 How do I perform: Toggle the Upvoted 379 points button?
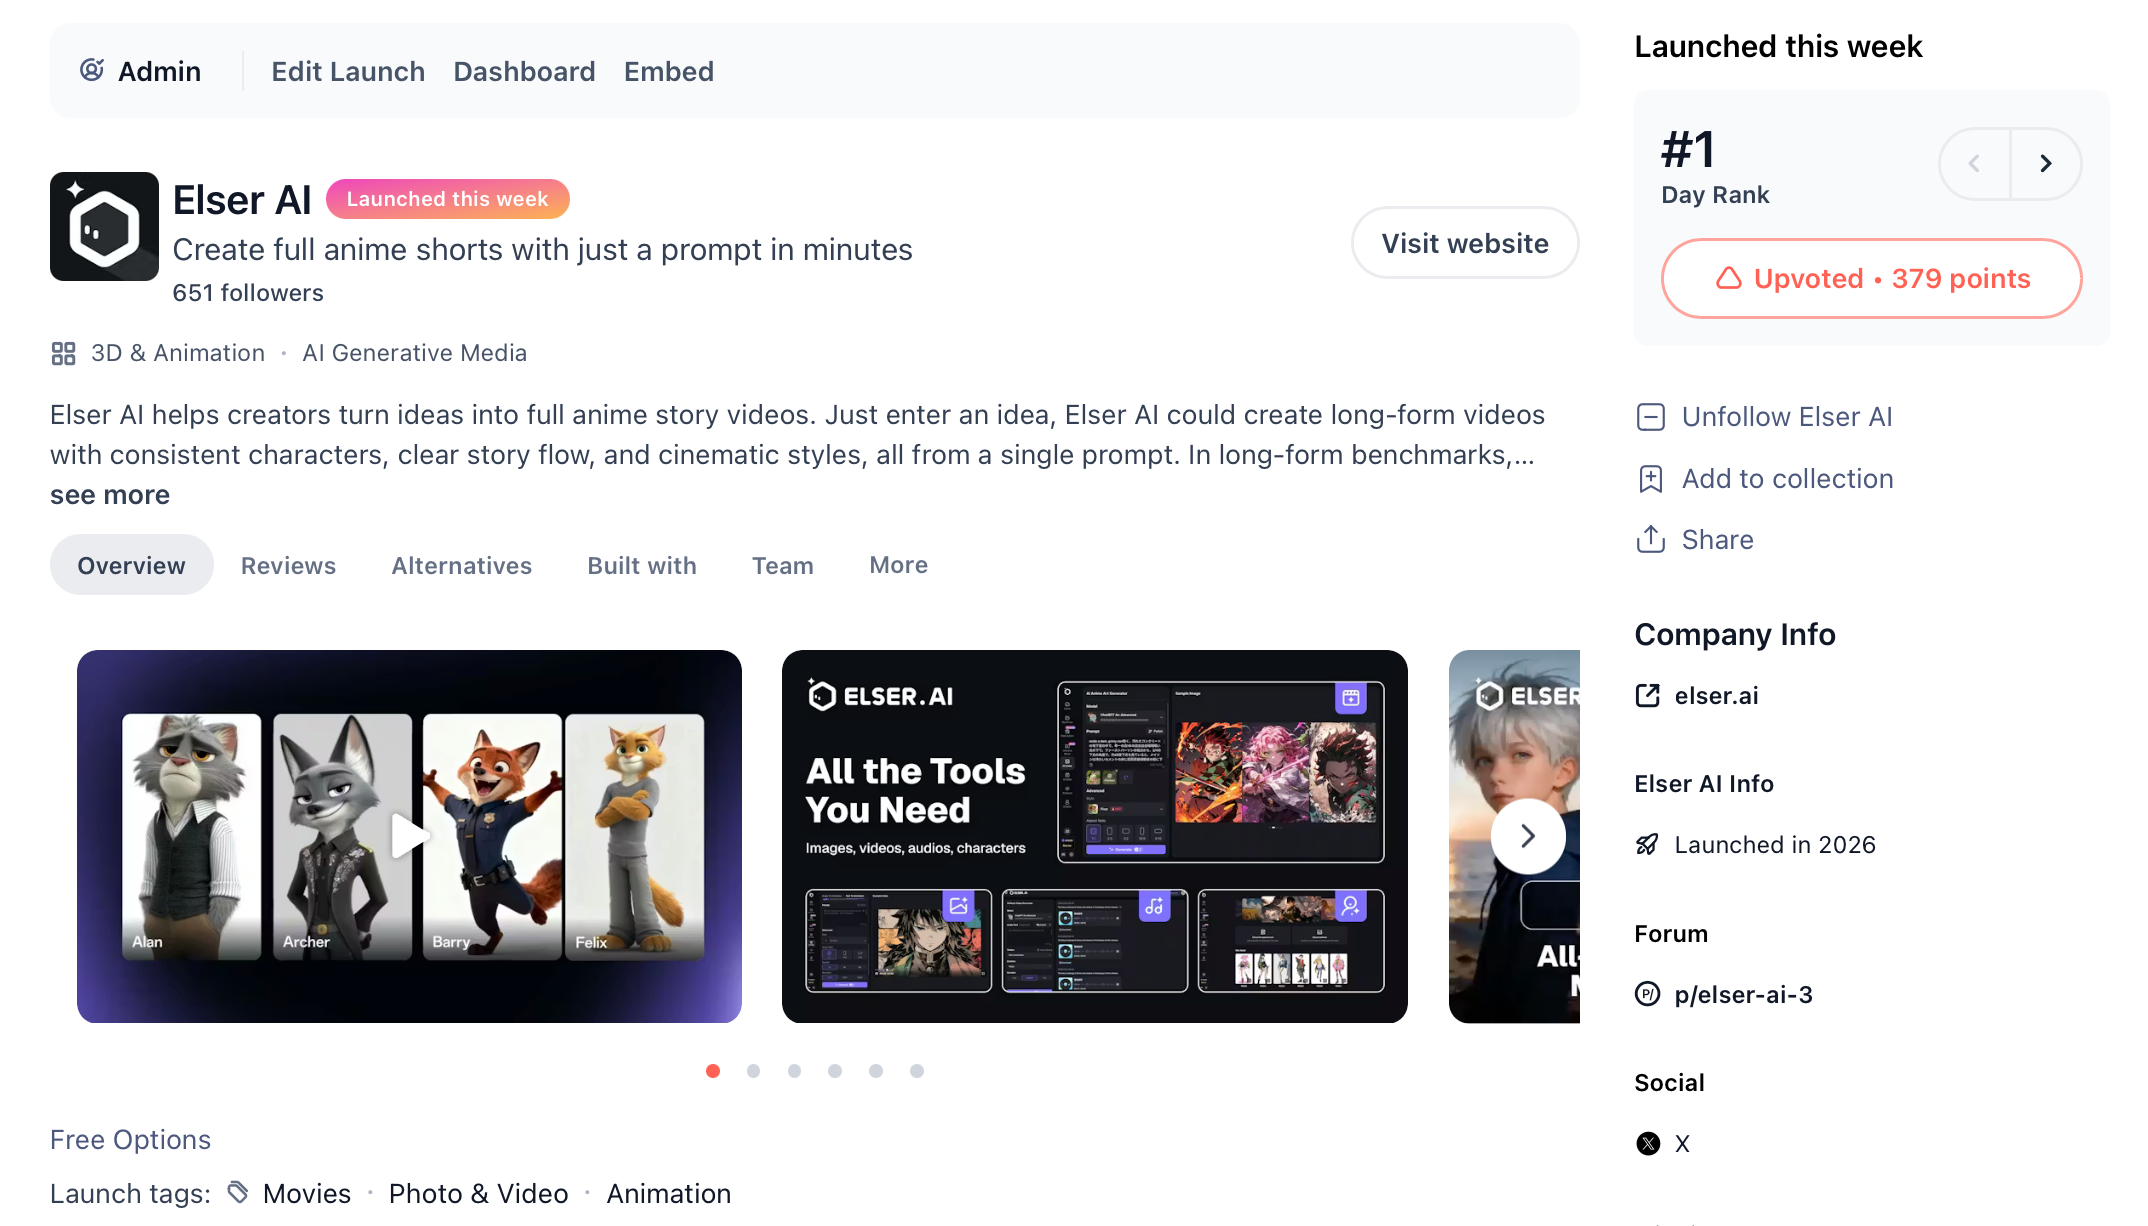coord(1871,278)
